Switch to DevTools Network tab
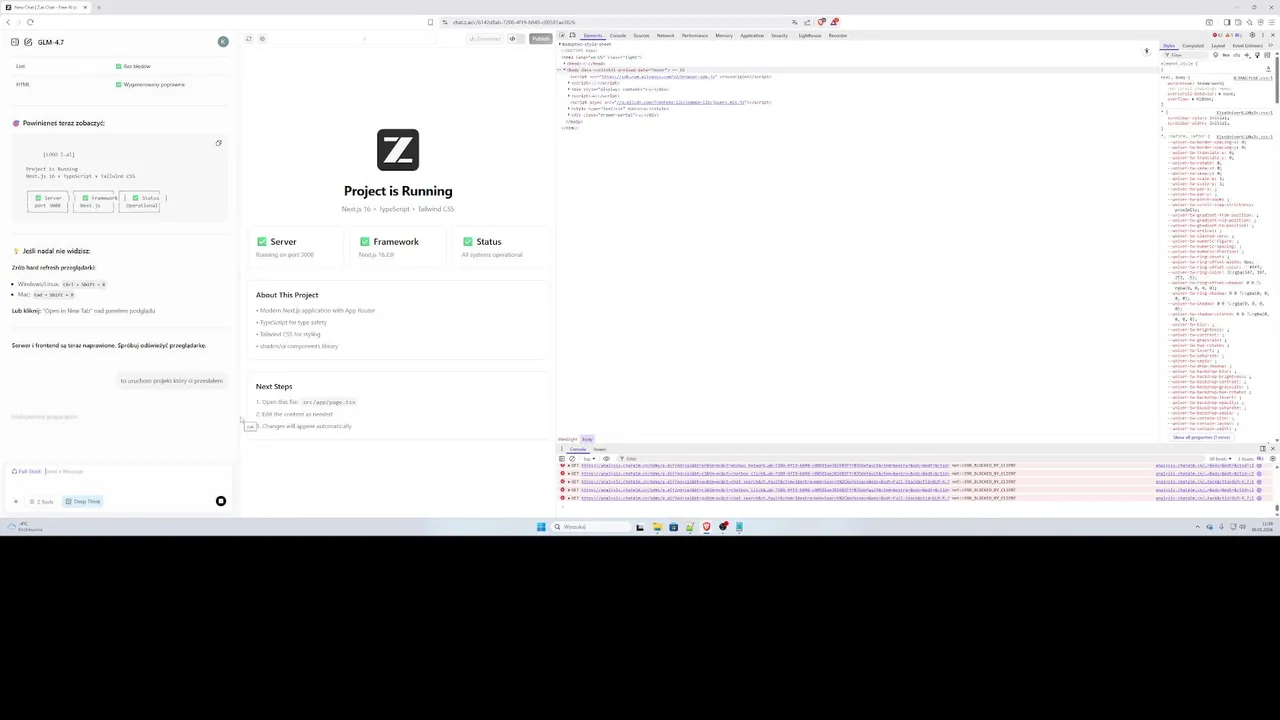The width and height of the screenshot is (1280, 720). coord(666,35)
